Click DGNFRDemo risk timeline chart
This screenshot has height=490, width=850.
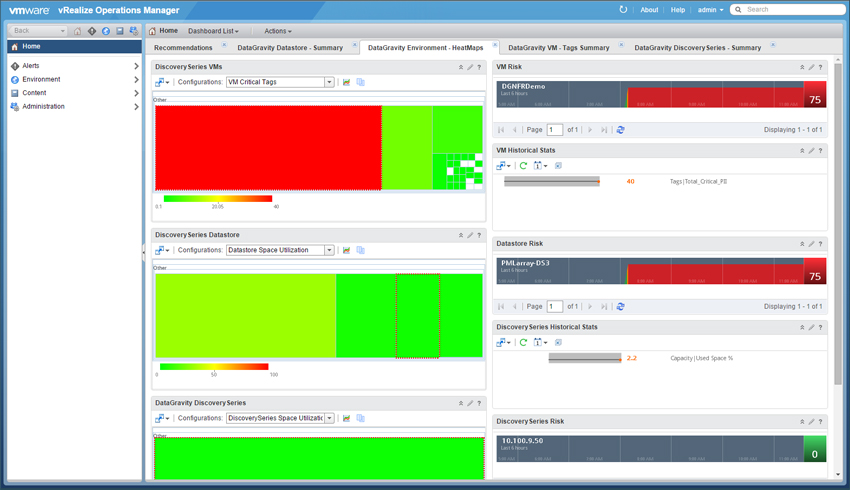[650, 94]
